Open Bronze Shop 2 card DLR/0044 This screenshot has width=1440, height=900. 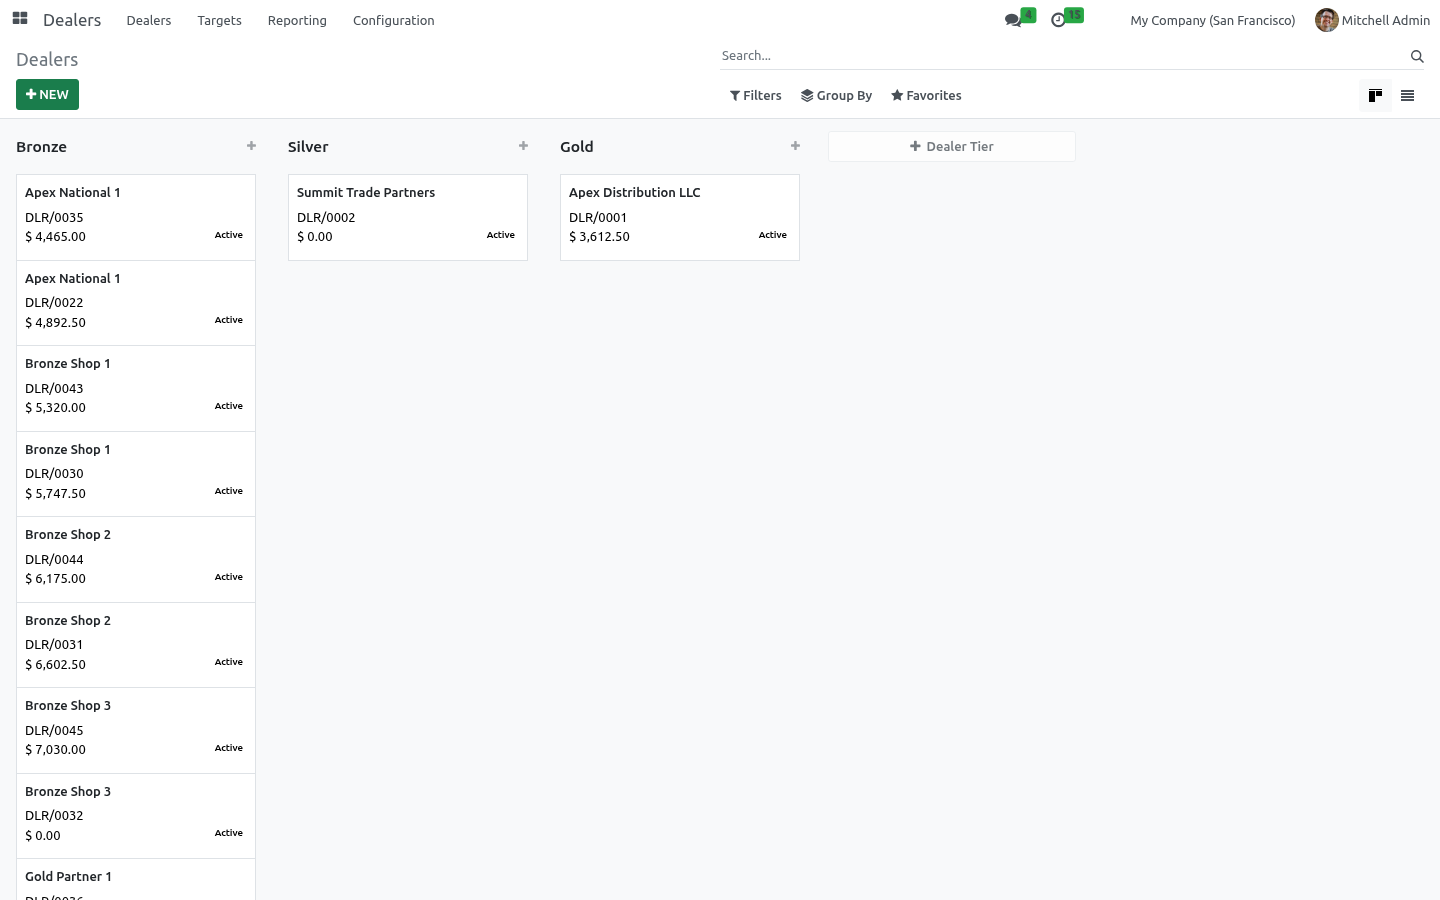coord(136,559)
